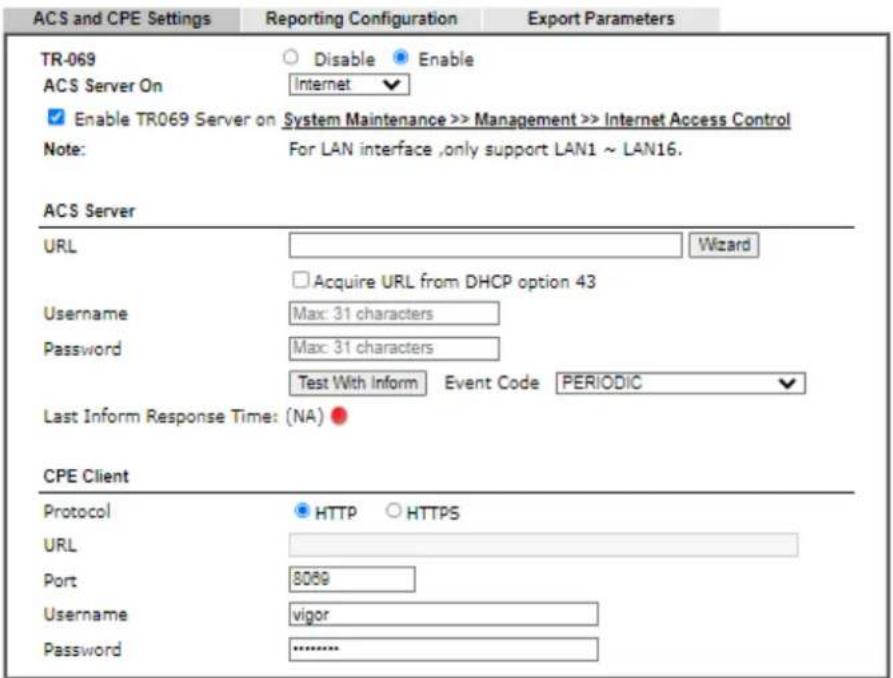This screenshot has height=678, width=893.
Task: Click the CPE Client Username field 'vigor'
Action: 444,614
